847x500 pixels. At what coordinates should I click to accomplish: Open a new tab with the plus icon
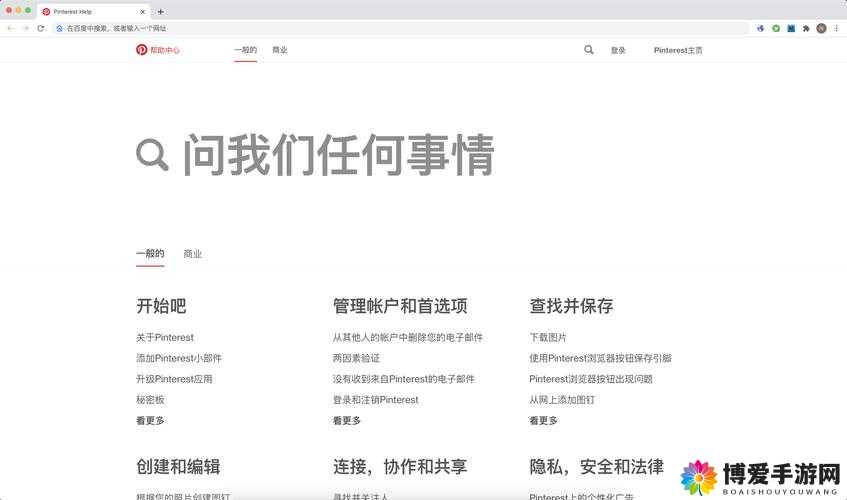(x=160, y=11)
